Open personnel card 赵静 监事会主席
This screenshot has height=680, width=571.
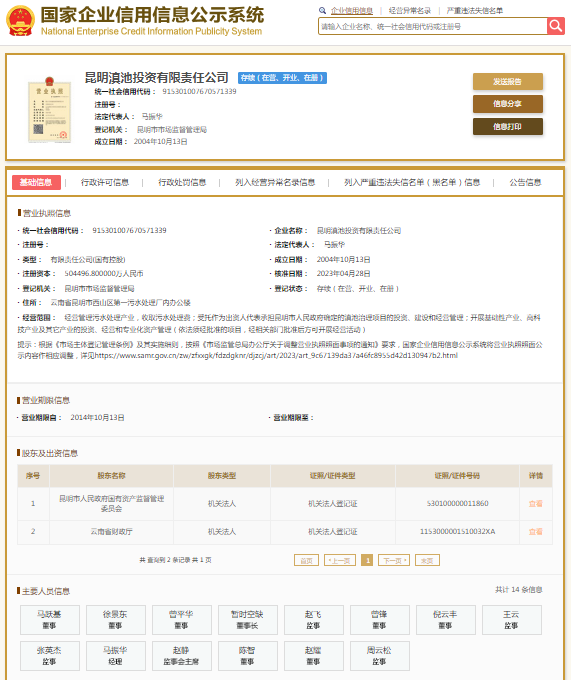[x=182, y=656]
